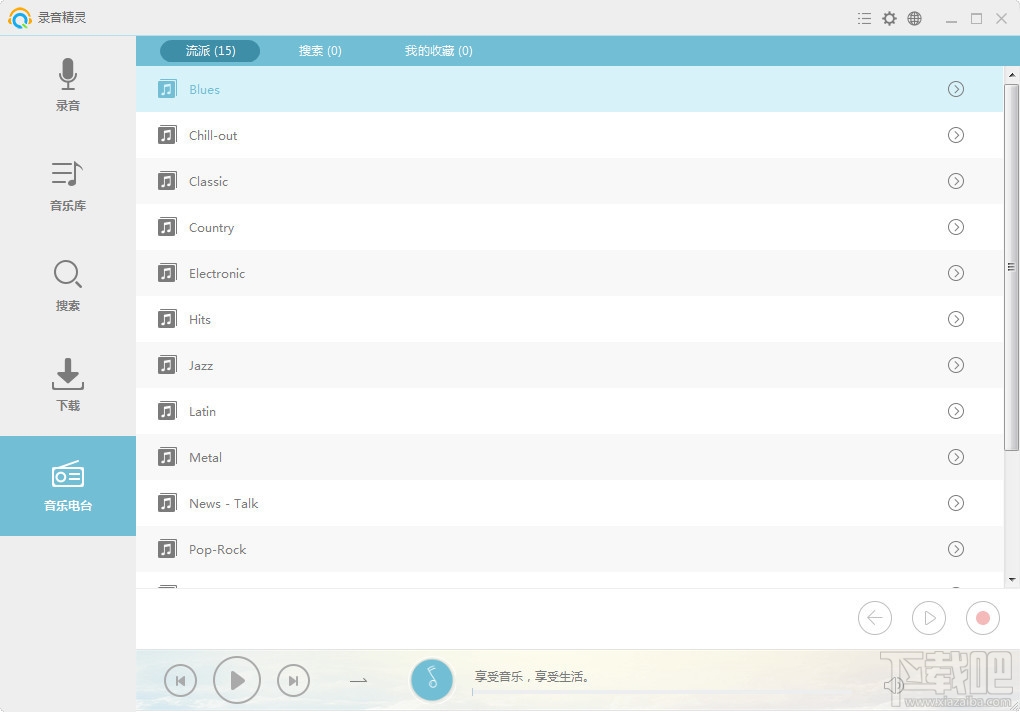Click the music note icon beside Blues

(x=166, y=89)
